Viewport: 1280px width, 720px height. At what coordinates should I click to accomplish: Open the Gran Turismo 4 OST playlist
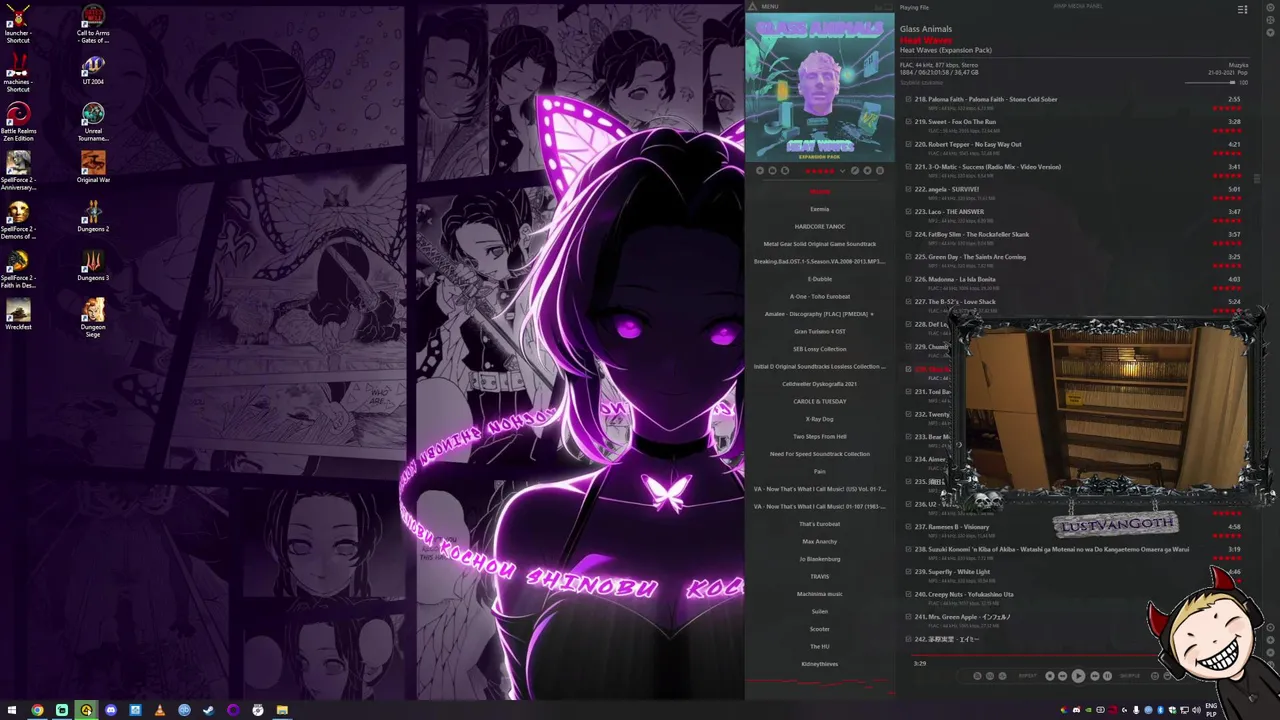819,331
